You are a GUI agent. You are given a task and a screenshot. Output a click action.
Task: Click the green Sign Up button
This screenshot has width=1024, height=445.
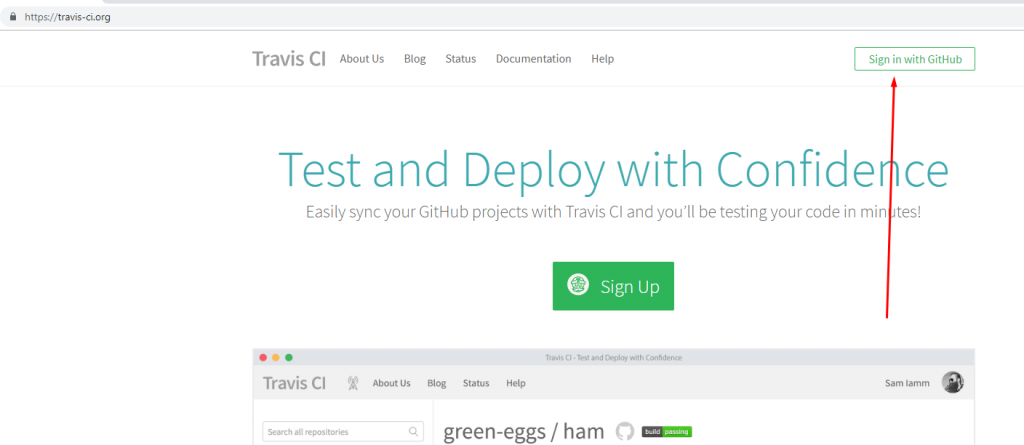coord(613,286)
